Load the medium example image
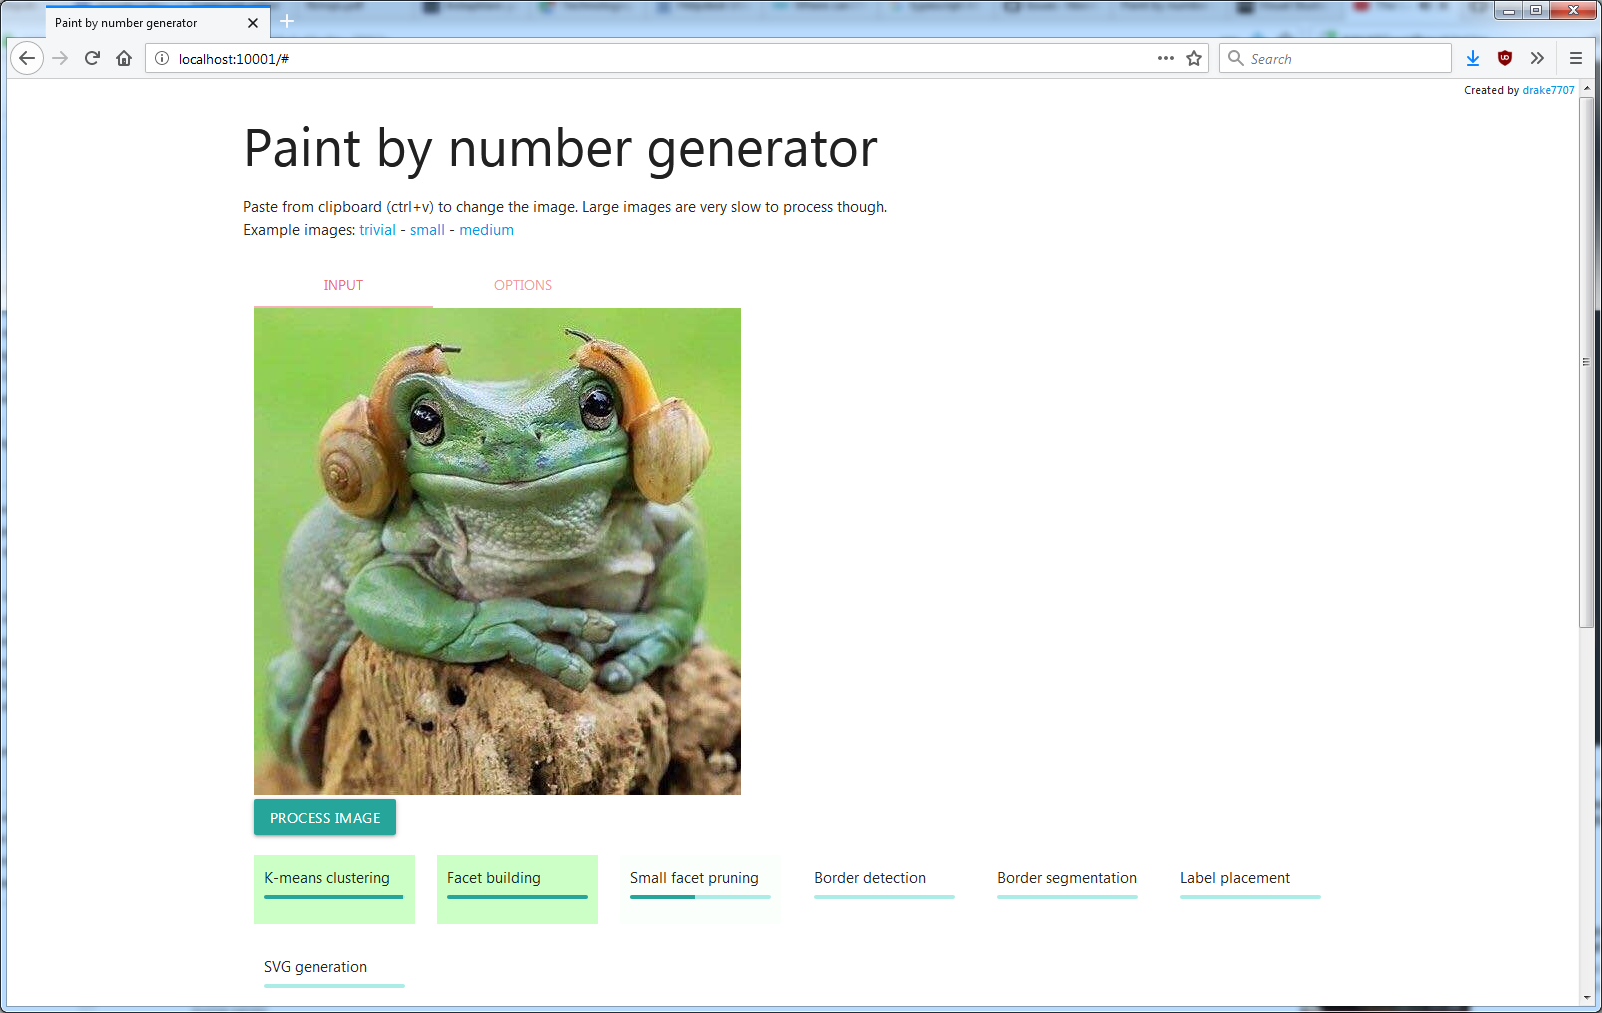 pos(486,230)
